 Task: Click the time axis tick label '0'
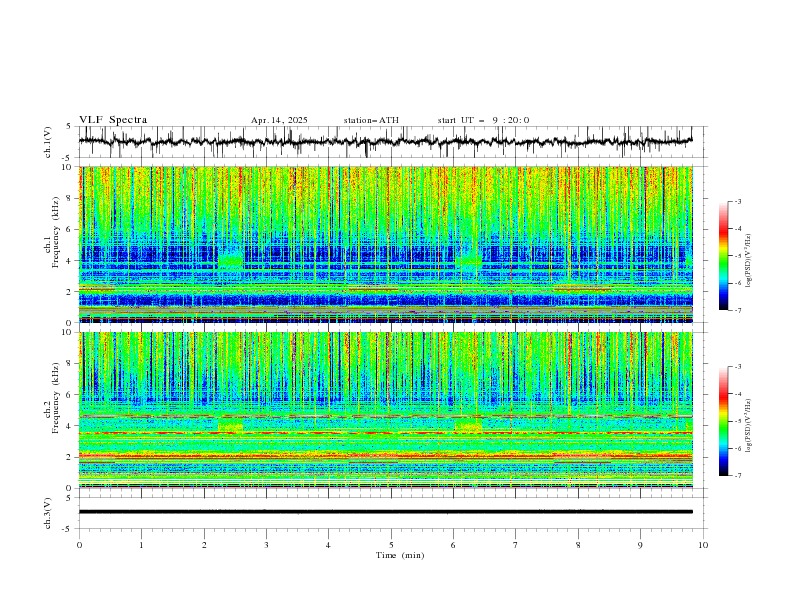pos(79,545)
